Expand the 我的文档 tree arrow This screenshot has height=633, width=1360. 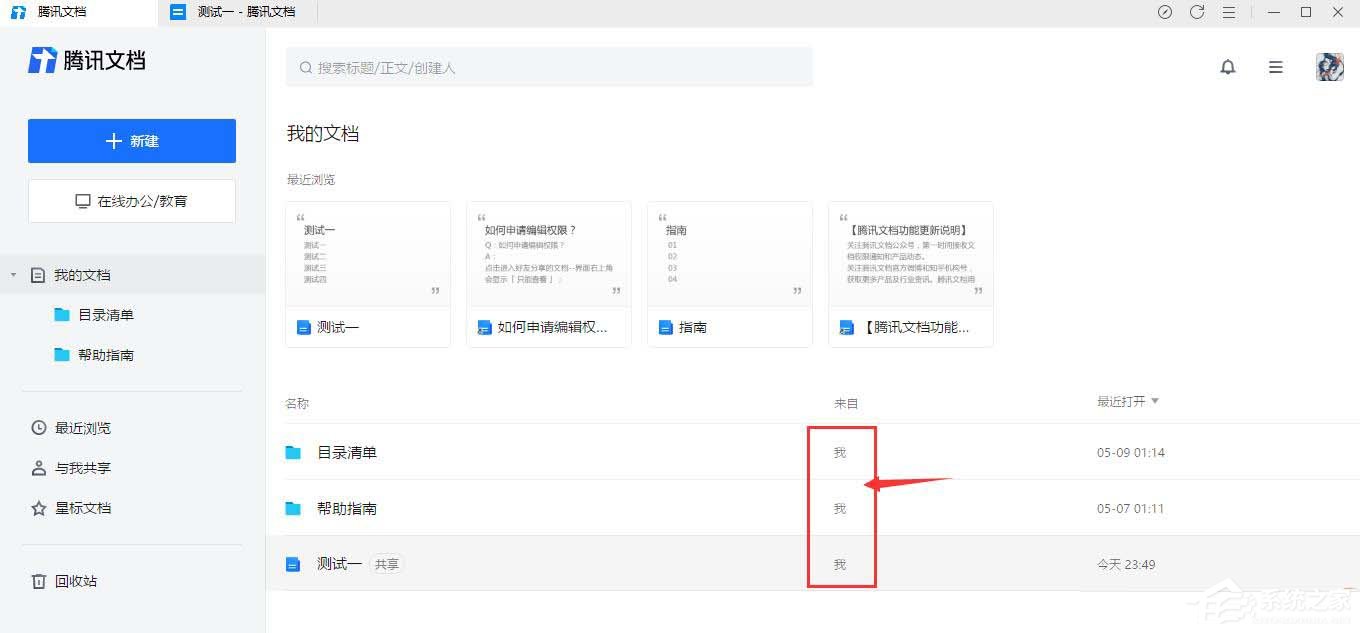(x=12, y=274)
